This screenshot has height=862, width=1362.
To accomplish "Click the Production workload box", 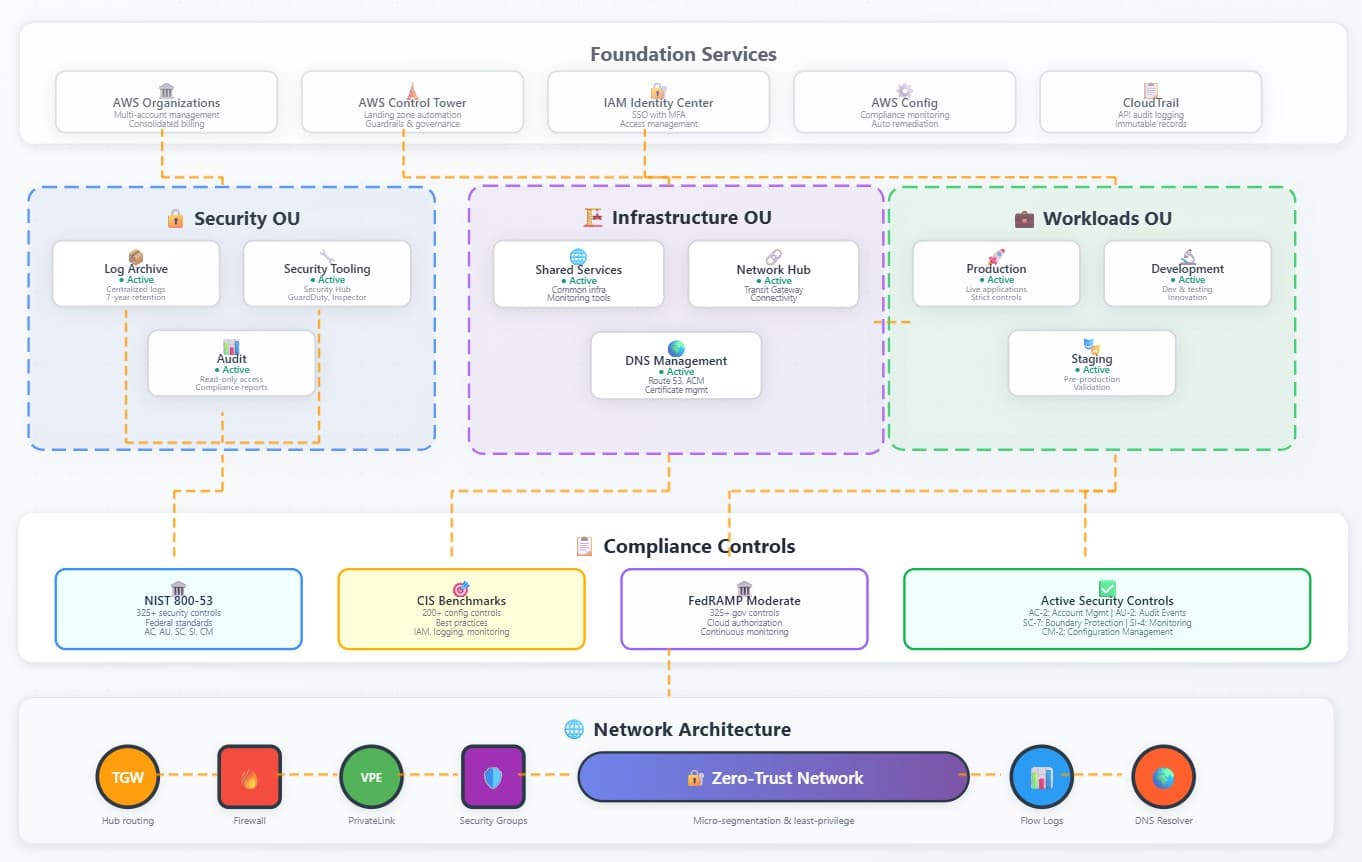I will pyautogui.click(x=996, y=273).
